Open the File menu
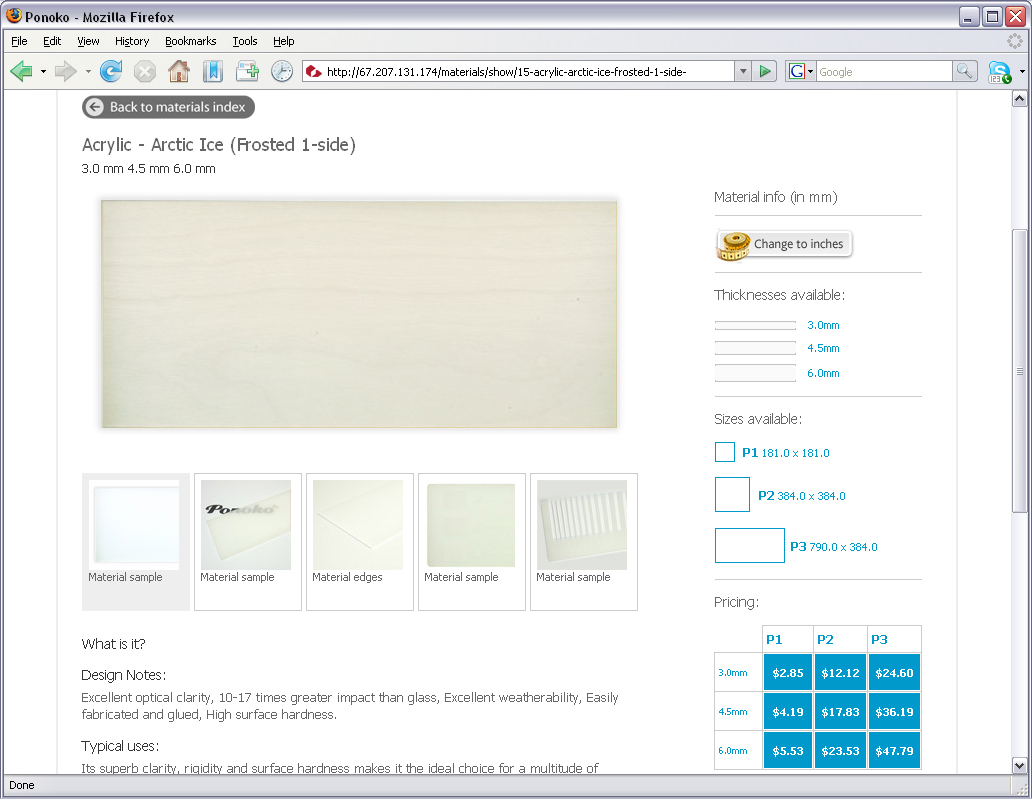The image size is (1032, 800). pyautogui.click(x=19, y=41)
